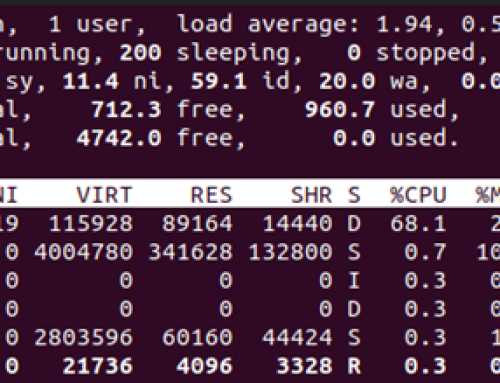Click the '0 stopped' count
Viewport: 500px width, 383px height.
click(x=411, y=53)
